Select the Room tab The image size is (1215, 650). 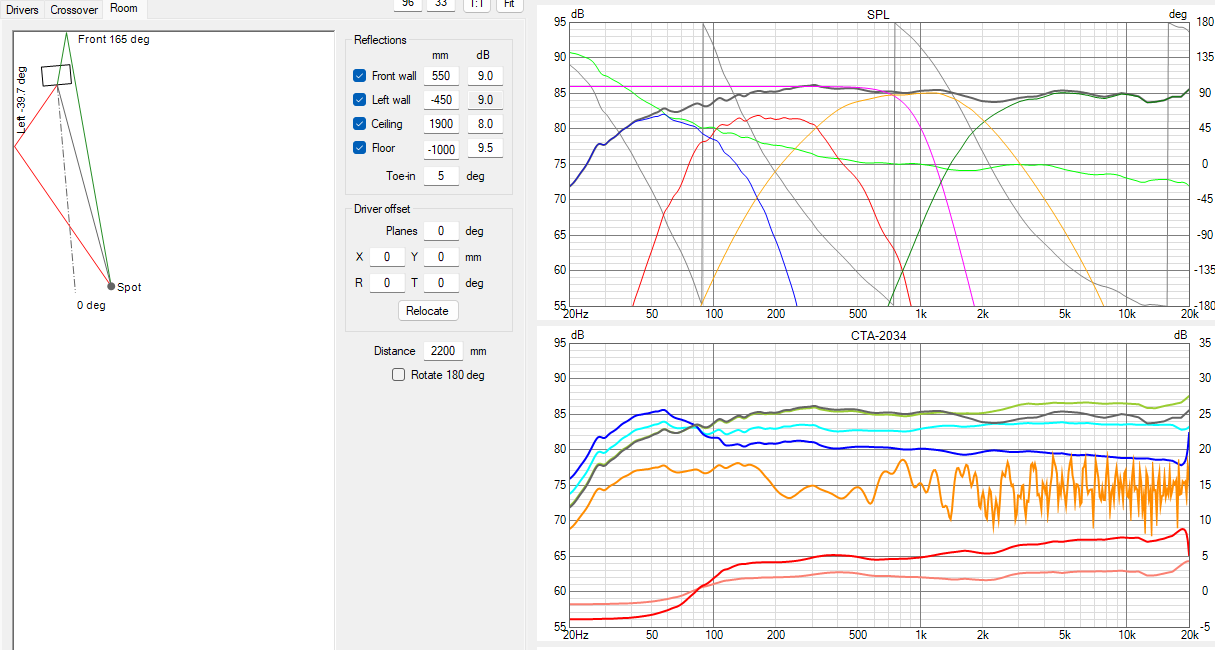tap(125, 9)
